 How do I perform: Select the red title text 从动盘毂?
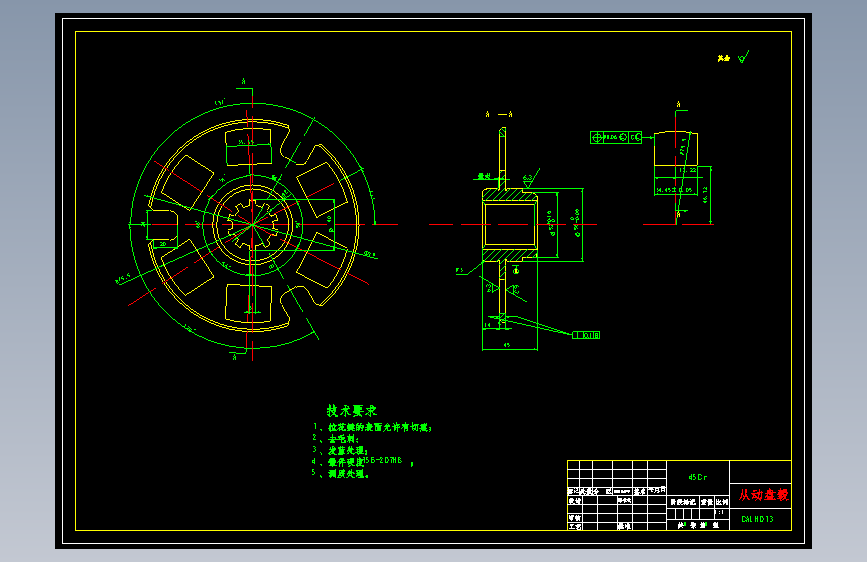point(764,495)
